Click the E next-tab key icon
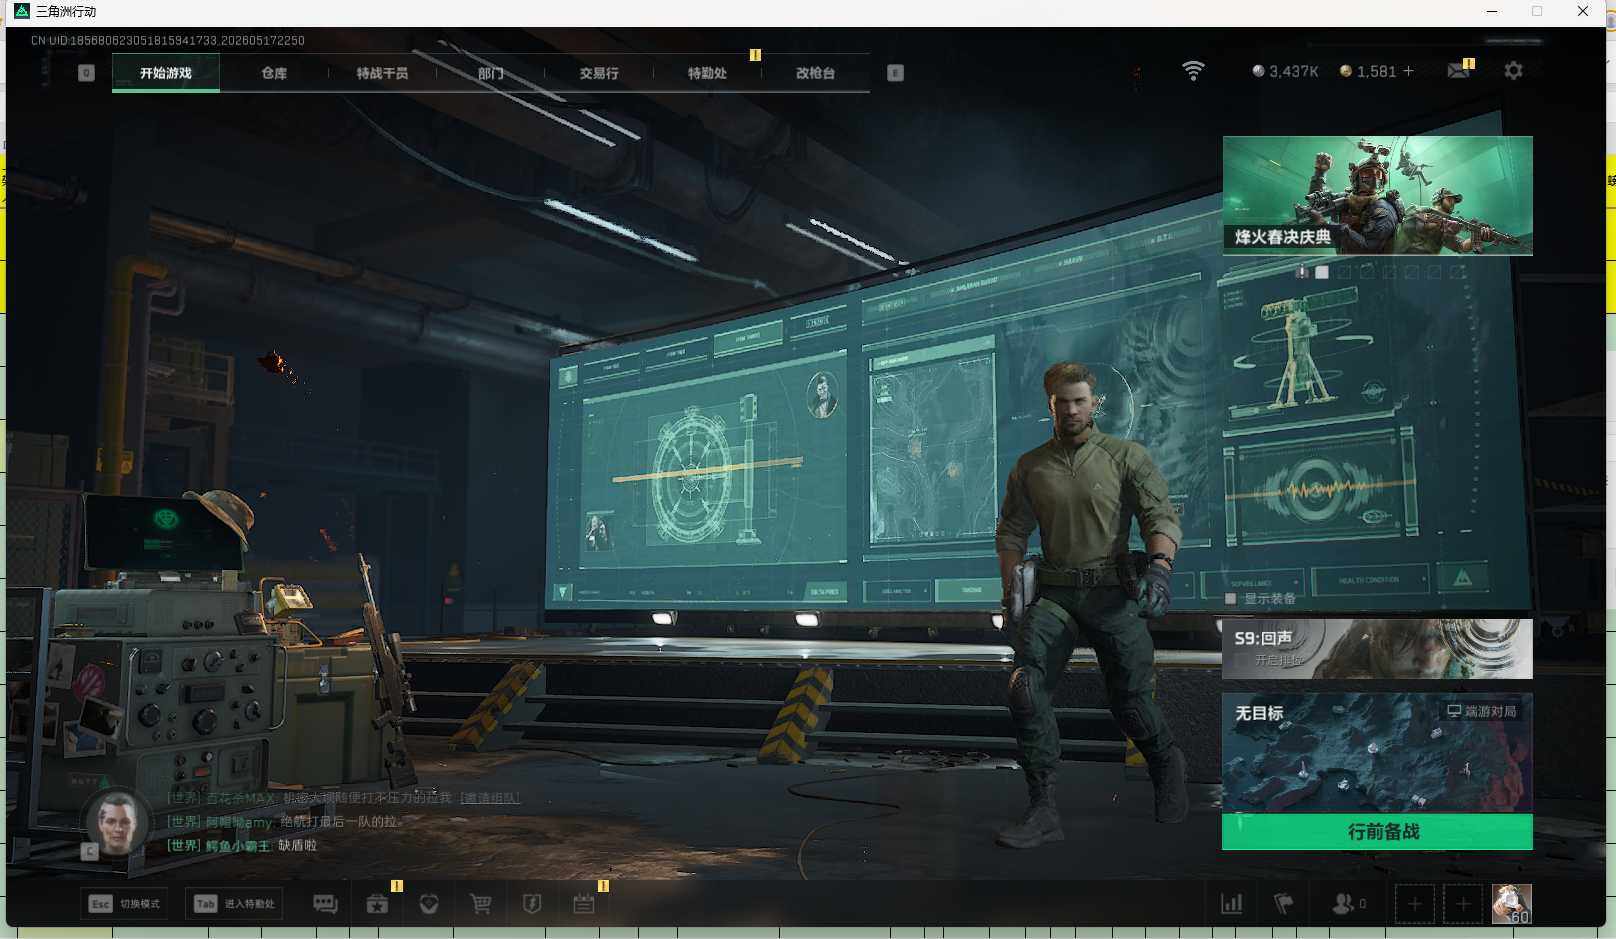The height and width of the screenshot is (939, 1616). tap(895, 73)
